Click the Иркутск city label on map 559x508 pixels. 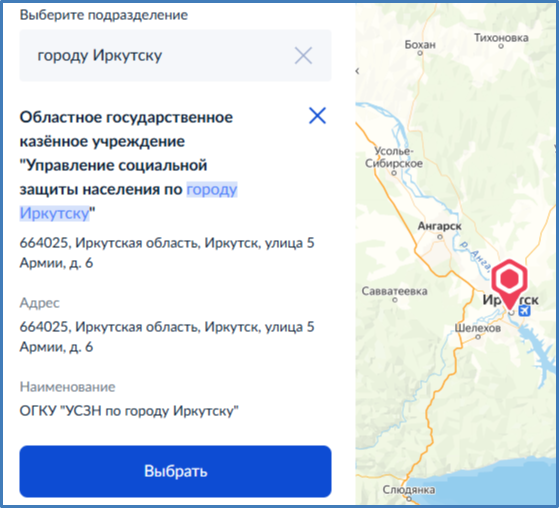pyautogui.click(x=511, y=300)
